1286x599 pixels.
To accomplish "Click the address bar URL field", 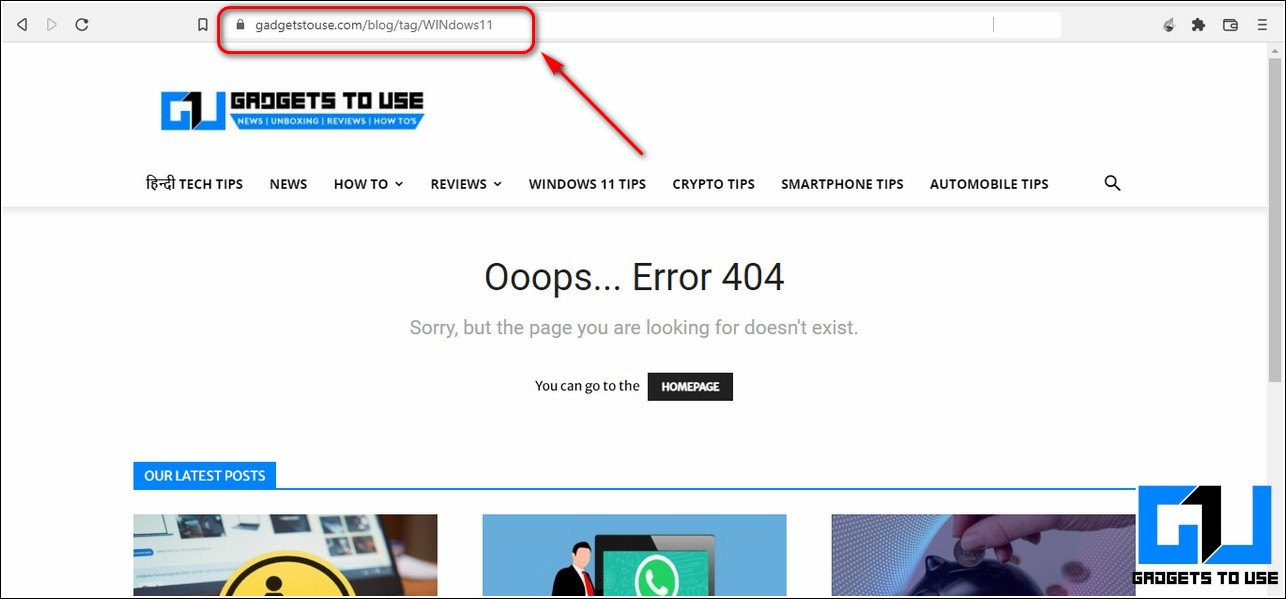I will pyautogui.click(x=600, y=25).
